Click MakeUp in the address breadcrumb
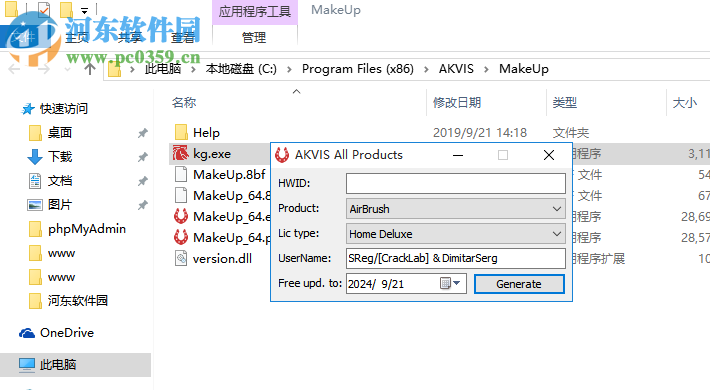The image size is (710, 390). 524,69
